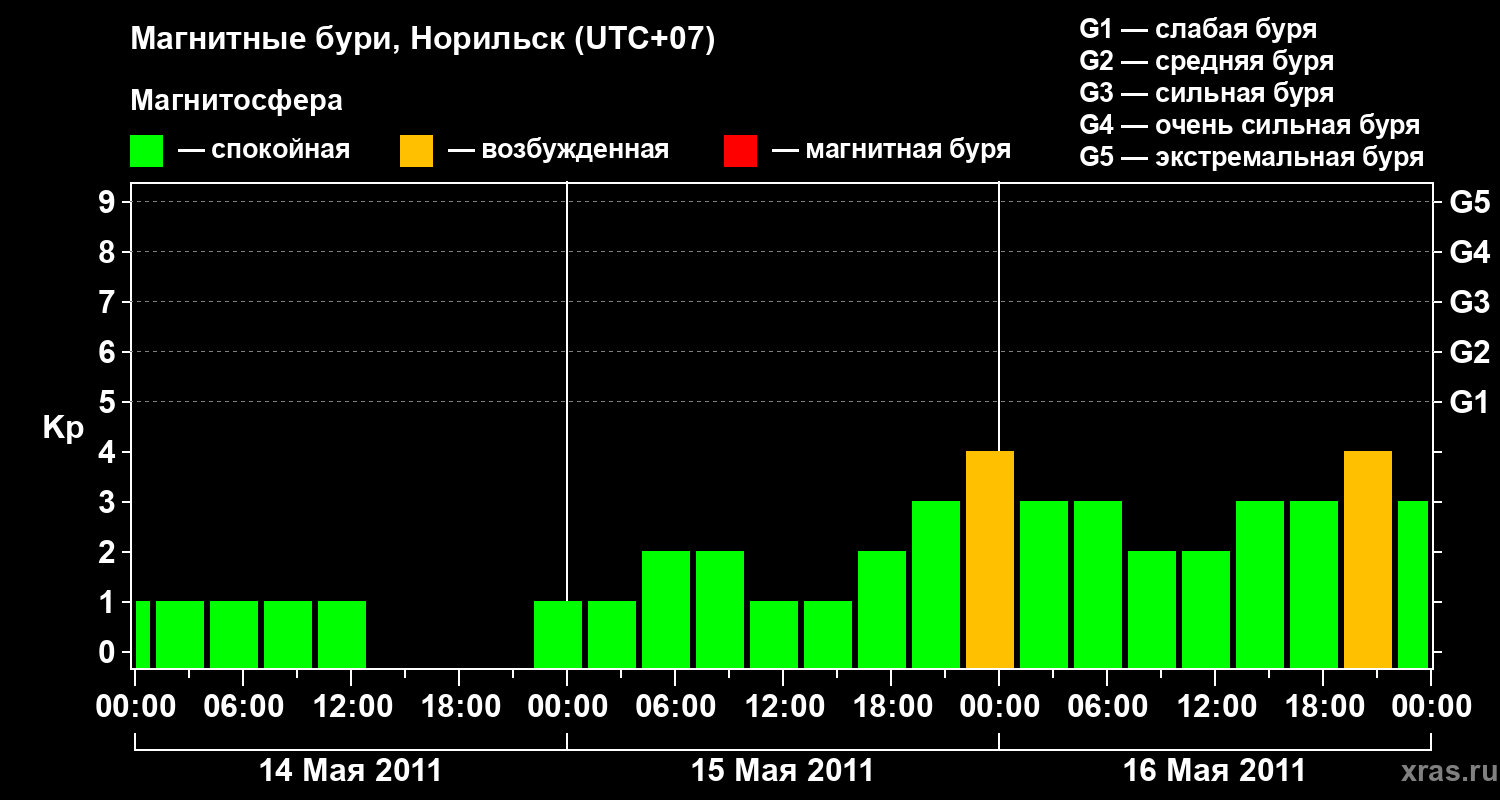Click the red 'магнитная буря' legend square
The width and height of the screenshot is (1500, 800).
click(x=740, y=151)
